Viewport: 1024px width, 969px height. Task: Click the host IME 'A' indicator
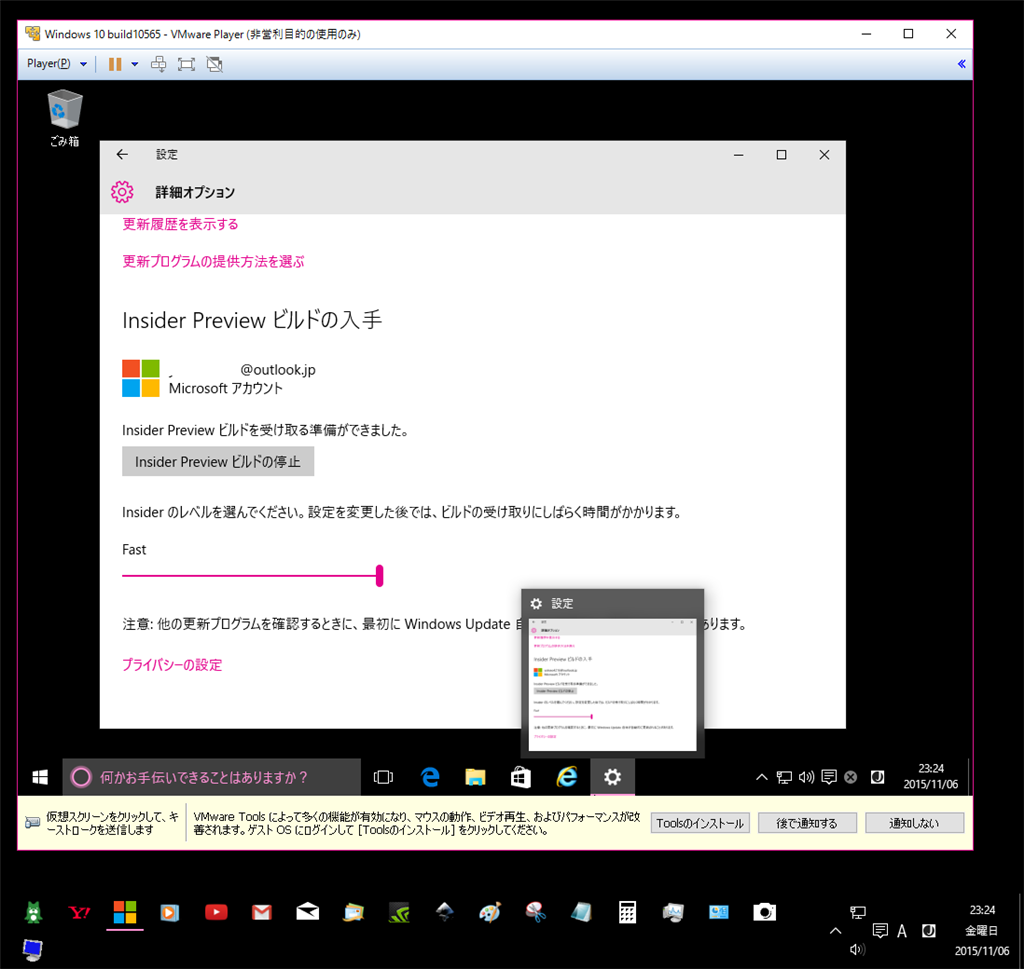(902, 931)
